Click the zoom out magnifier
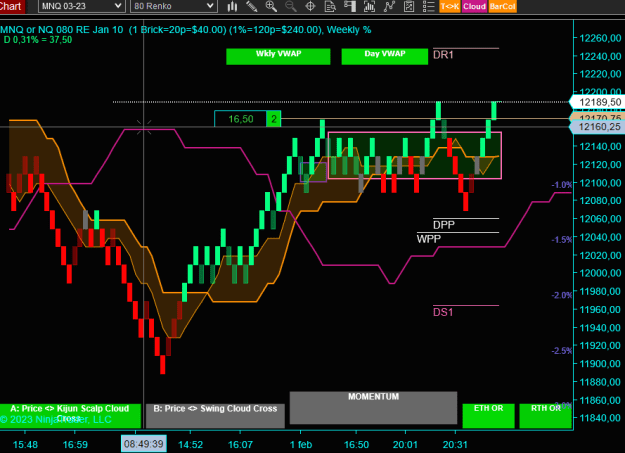 [291, 6]
